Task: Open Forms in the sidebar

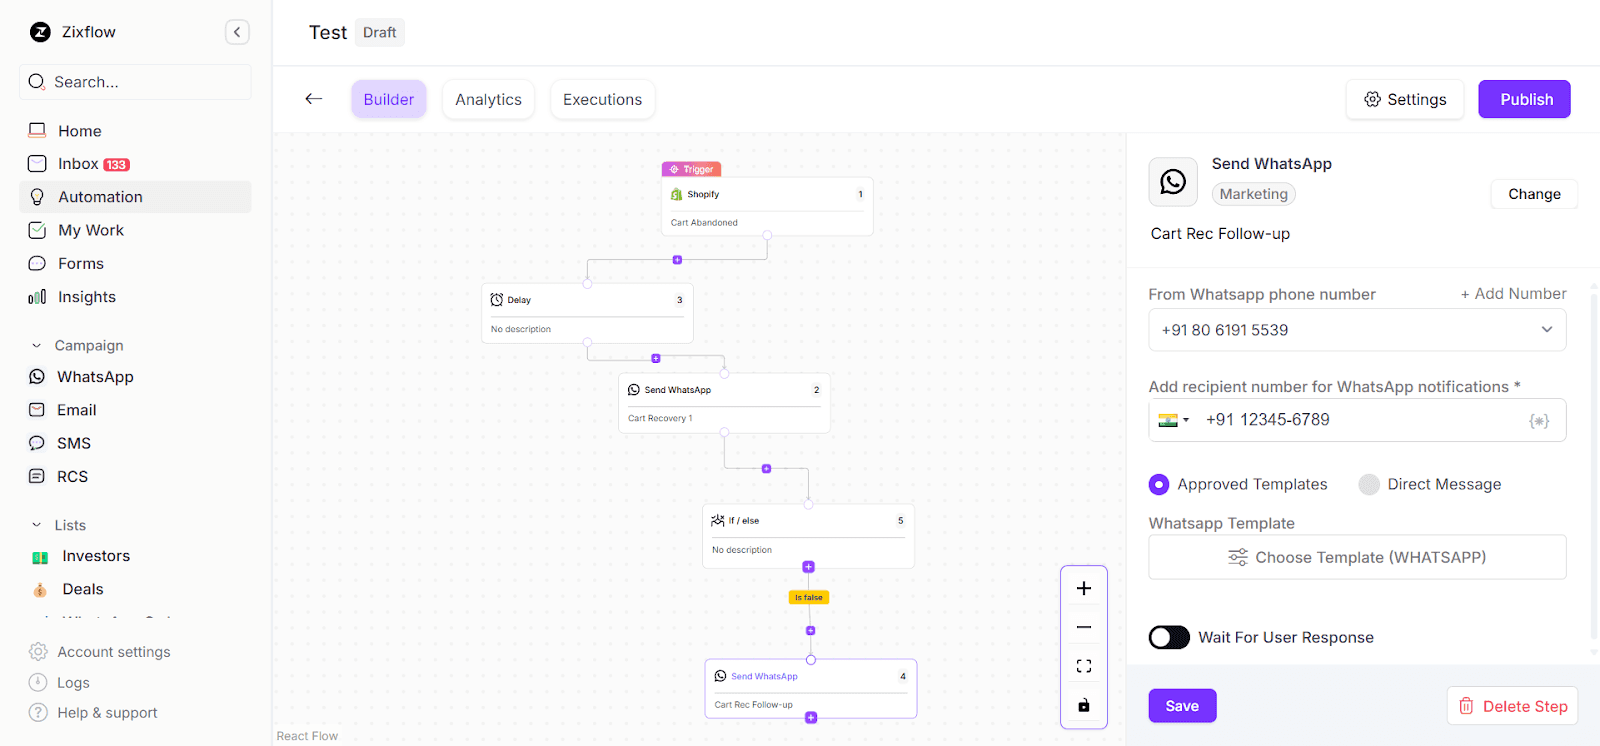Action: coord(135,263)
